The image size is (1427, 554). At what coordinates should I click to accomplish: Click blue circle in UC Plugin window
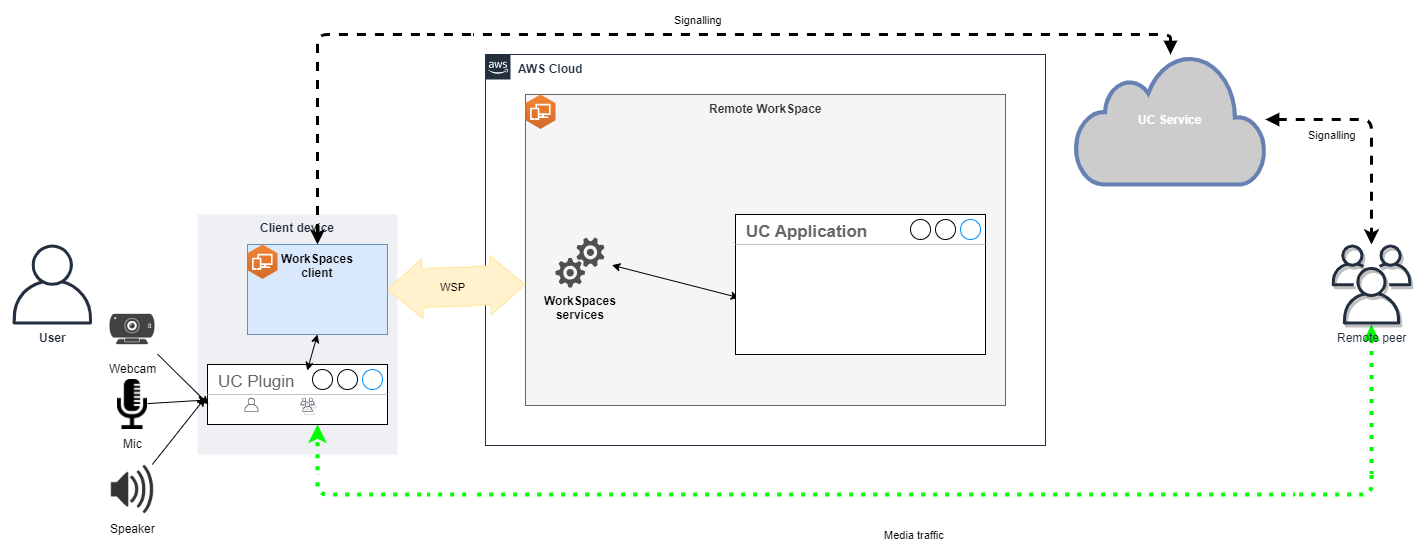coord(372,380)
